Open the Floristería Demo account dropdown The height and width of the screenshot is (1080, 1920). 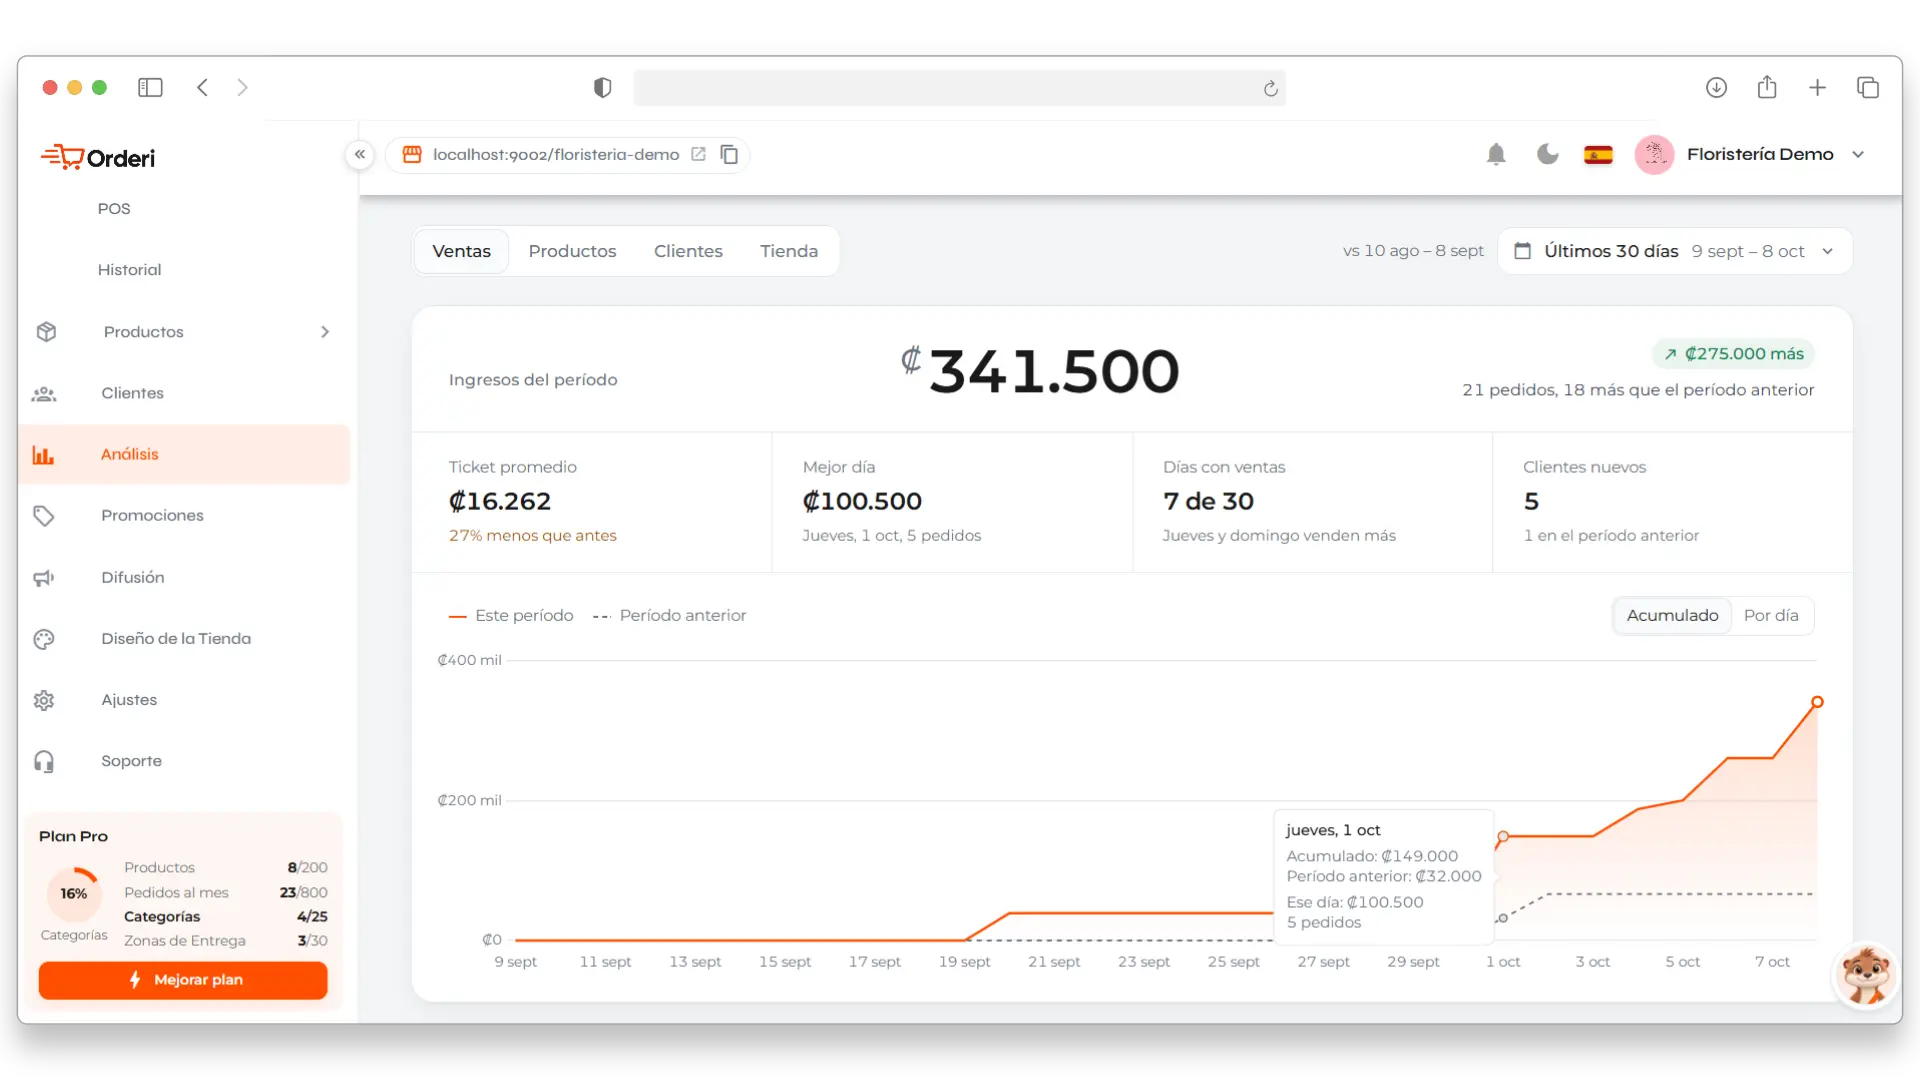coord(1858,154)
